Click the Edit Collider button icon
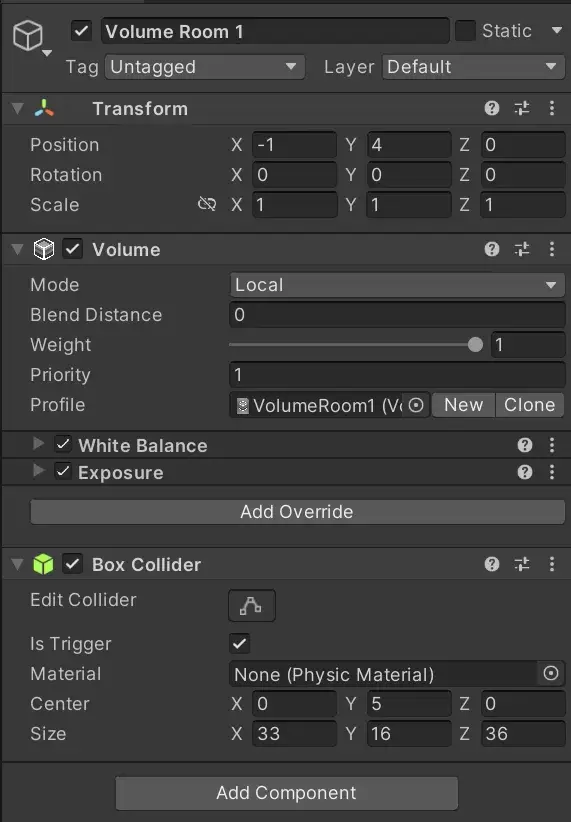Screen dimensions: 571x822 [252, 605]
